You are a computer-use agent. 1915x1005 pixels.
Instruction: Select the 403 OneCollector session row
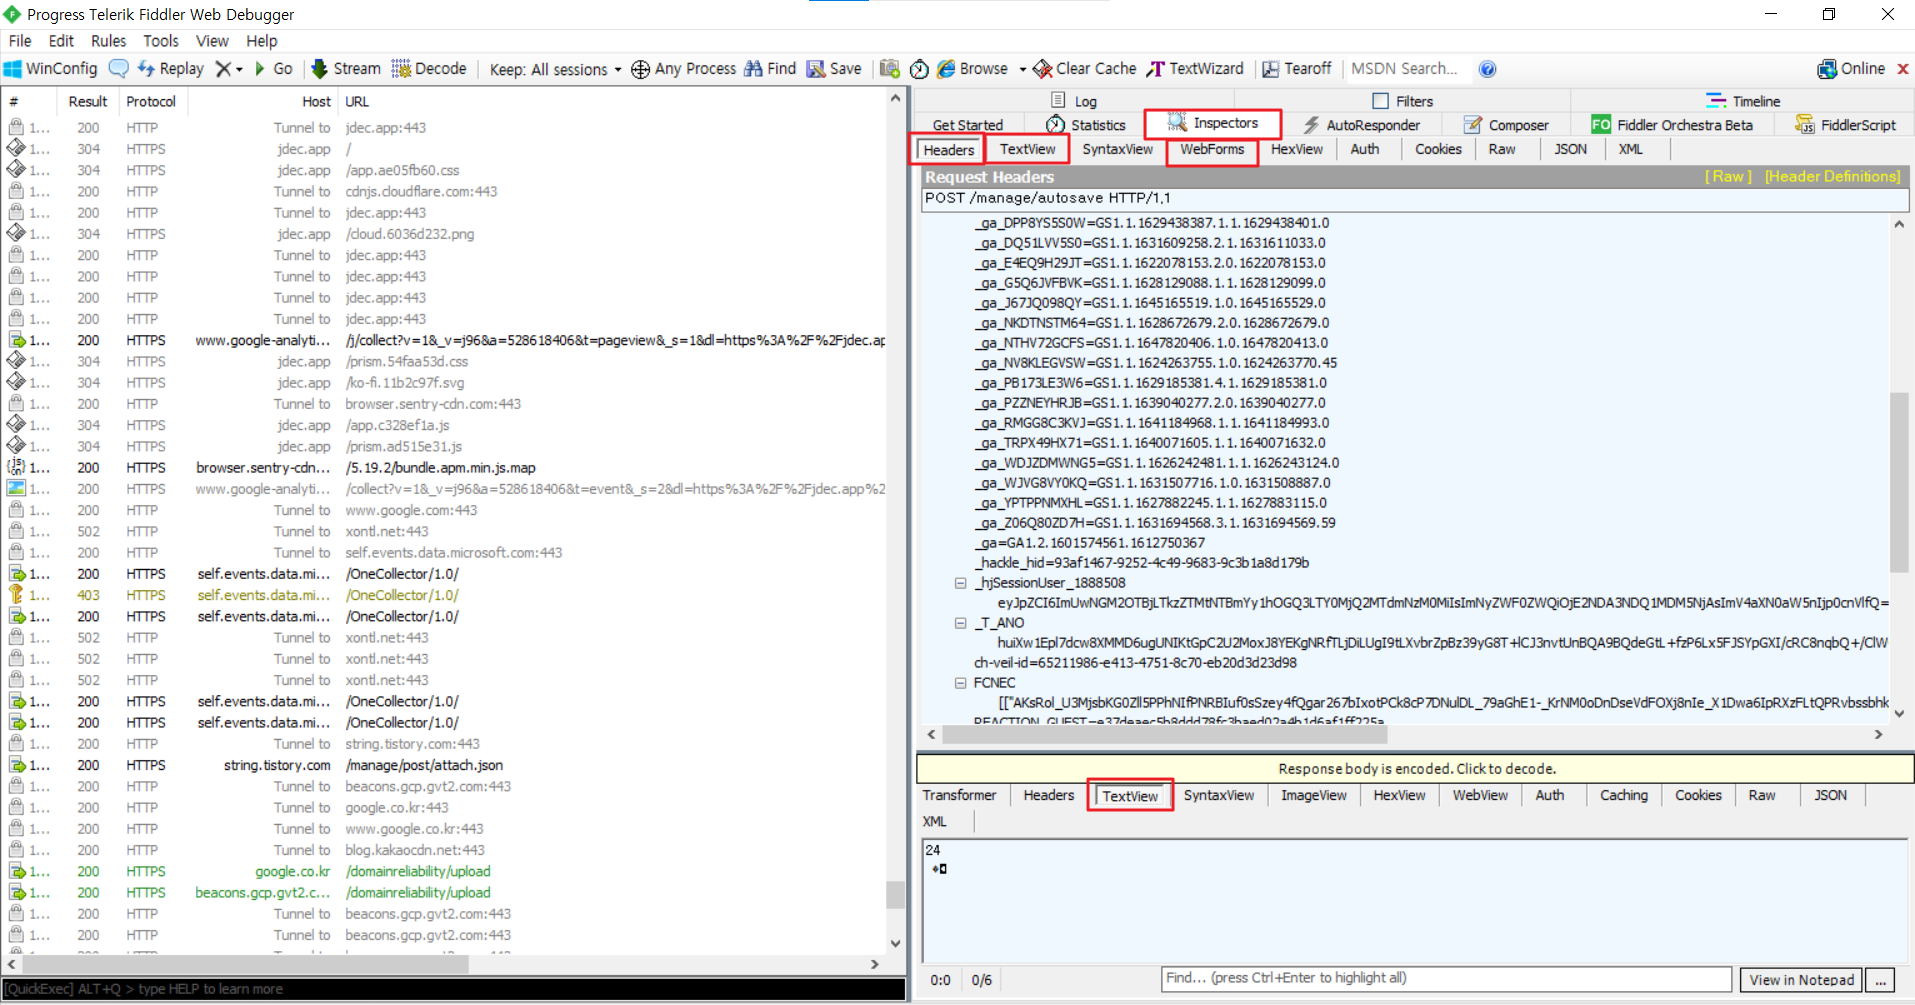point(446,596)
